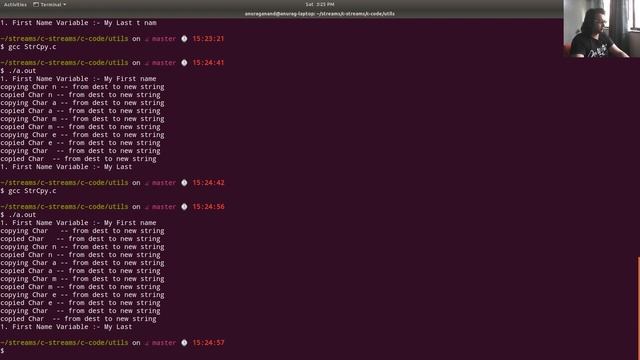
Task: Click the terminal scrollbar handle on the right edge
Action: tap(638, 308)
